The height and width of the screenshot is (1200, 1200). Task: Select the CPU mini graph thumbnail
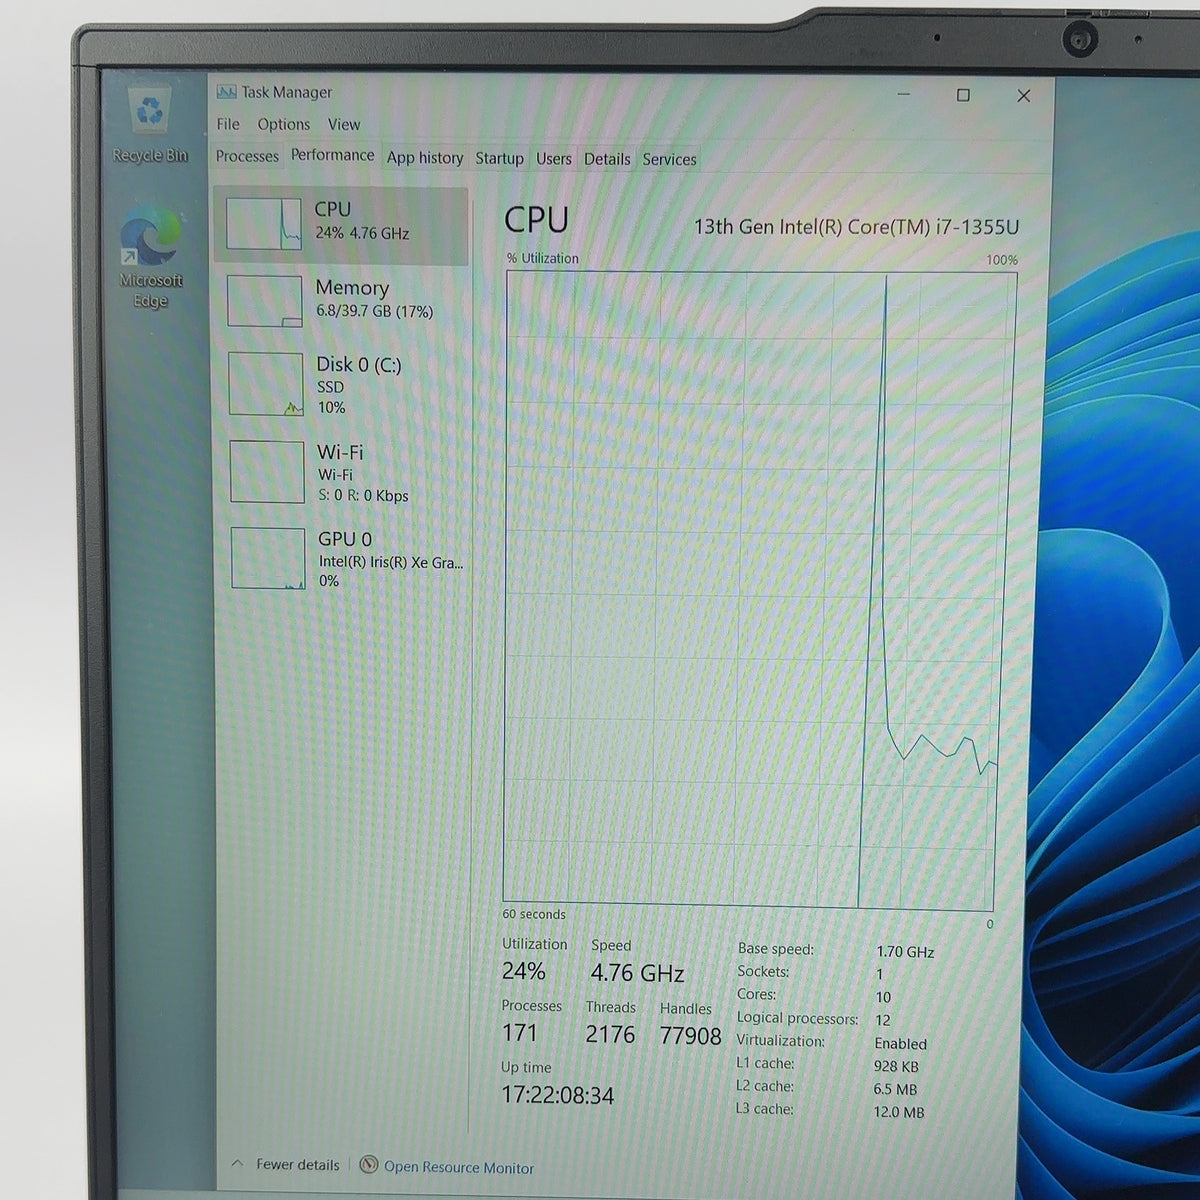point(264,223)
